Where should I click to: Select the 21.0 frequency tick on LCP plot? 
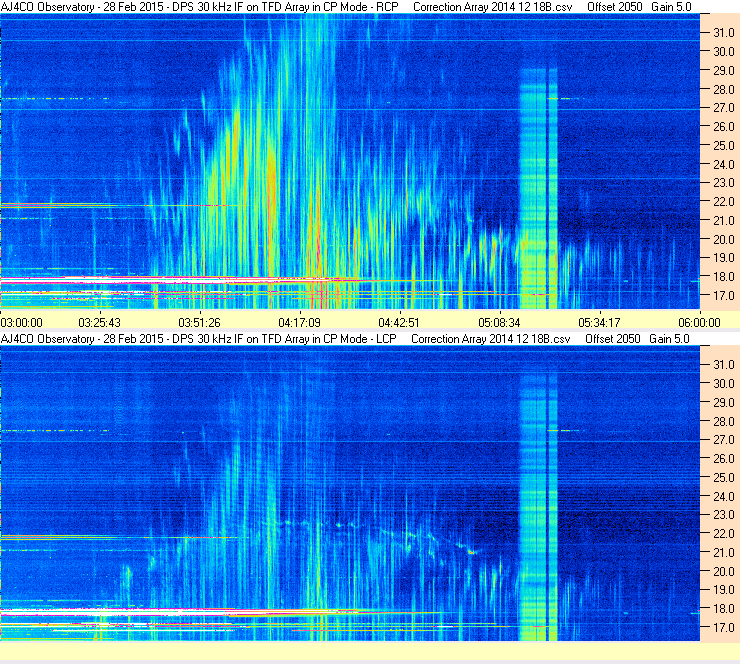click(x=724, y=552)
